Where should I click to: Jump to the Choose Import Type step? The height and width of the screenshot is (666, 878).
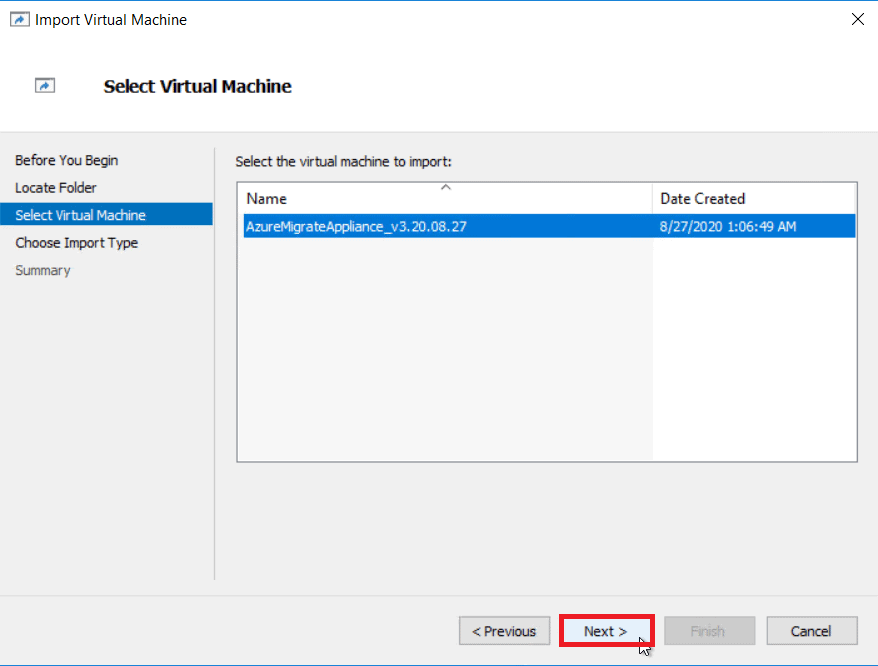coord(75,242)
